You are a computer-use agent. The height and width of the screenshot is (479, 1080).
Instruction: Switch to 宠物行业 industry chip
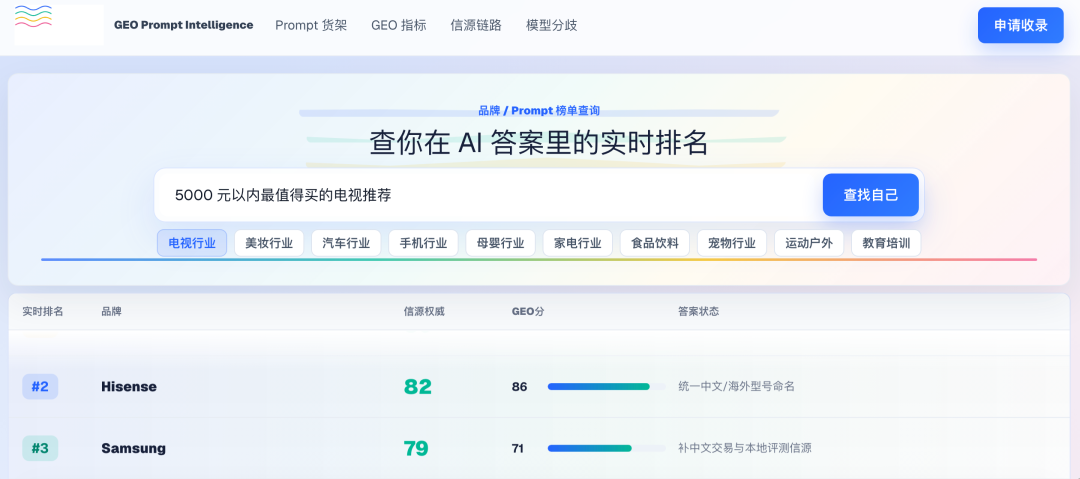732,243
